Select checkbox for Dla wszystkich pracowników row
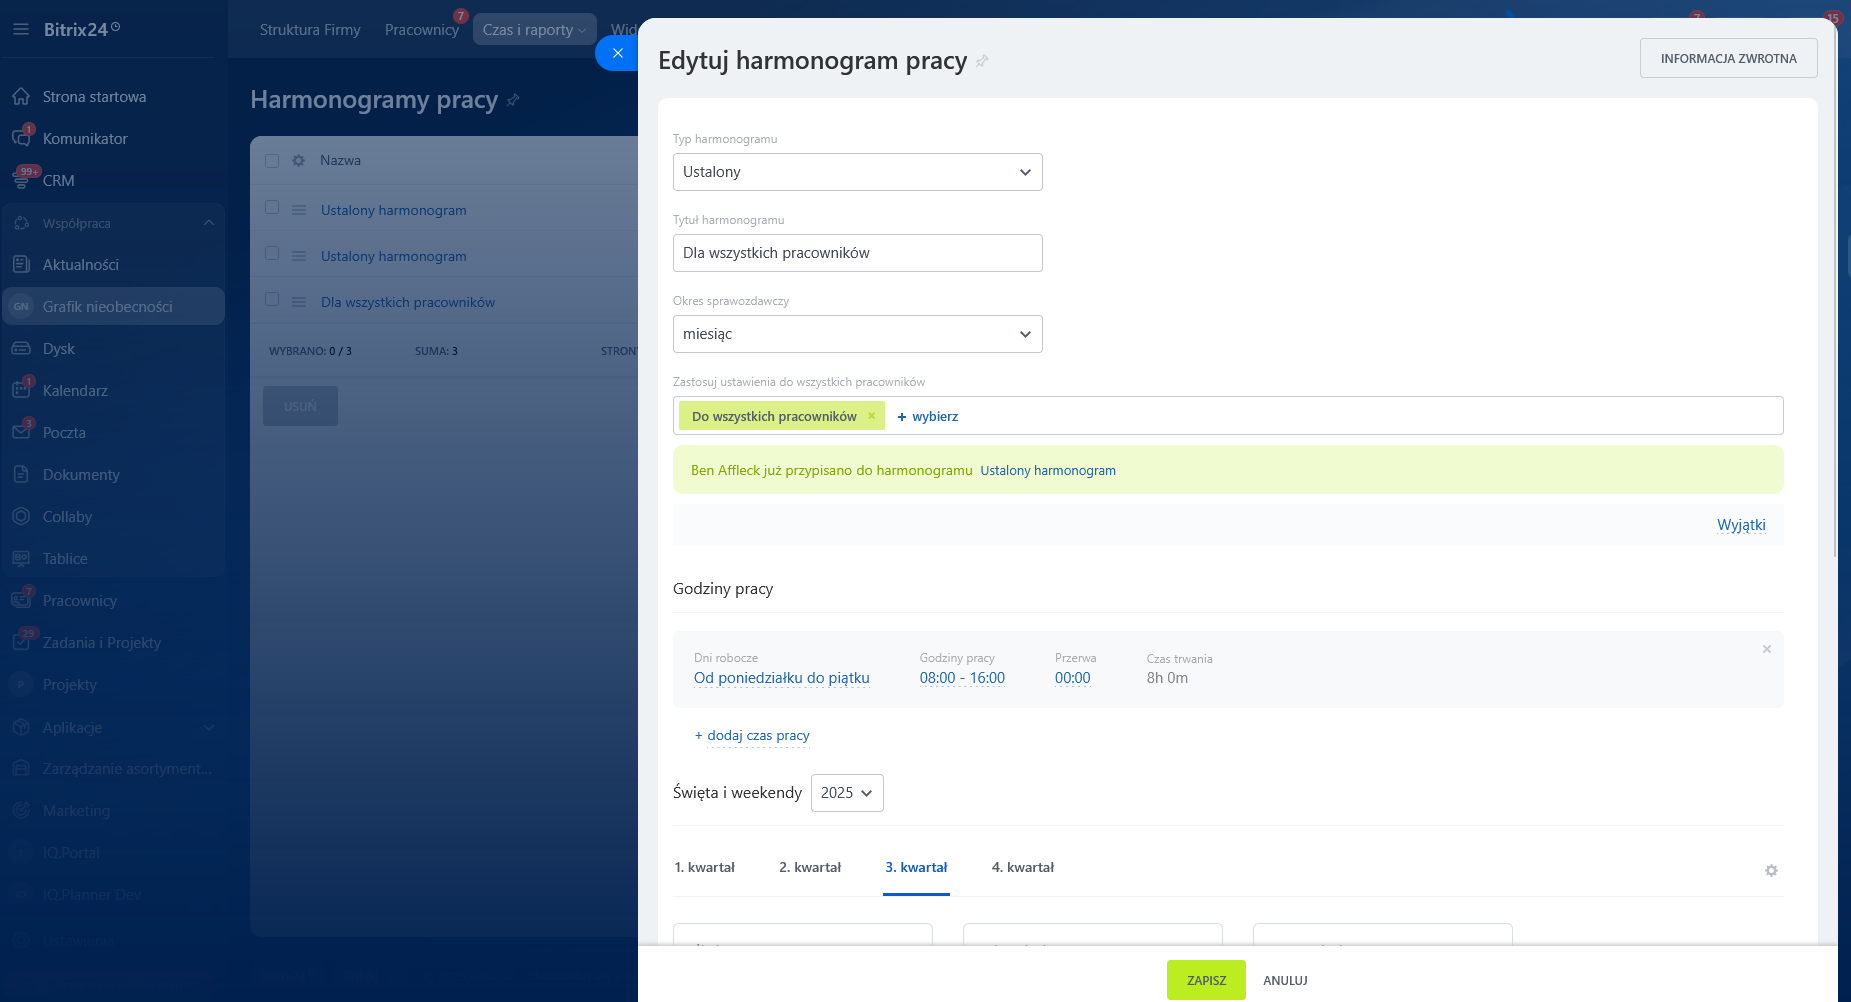Viewport: 1851px width, 1002px height. coord(272,300)
